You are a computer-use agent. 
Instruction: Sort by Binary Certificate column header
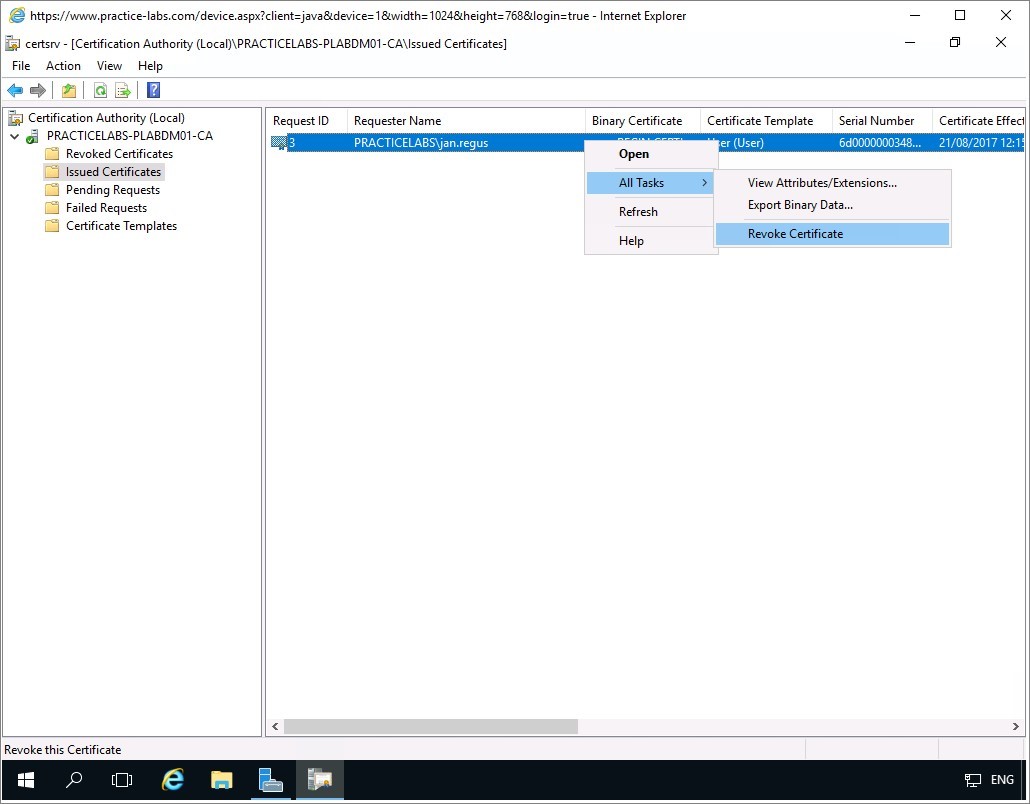(642, 121)
